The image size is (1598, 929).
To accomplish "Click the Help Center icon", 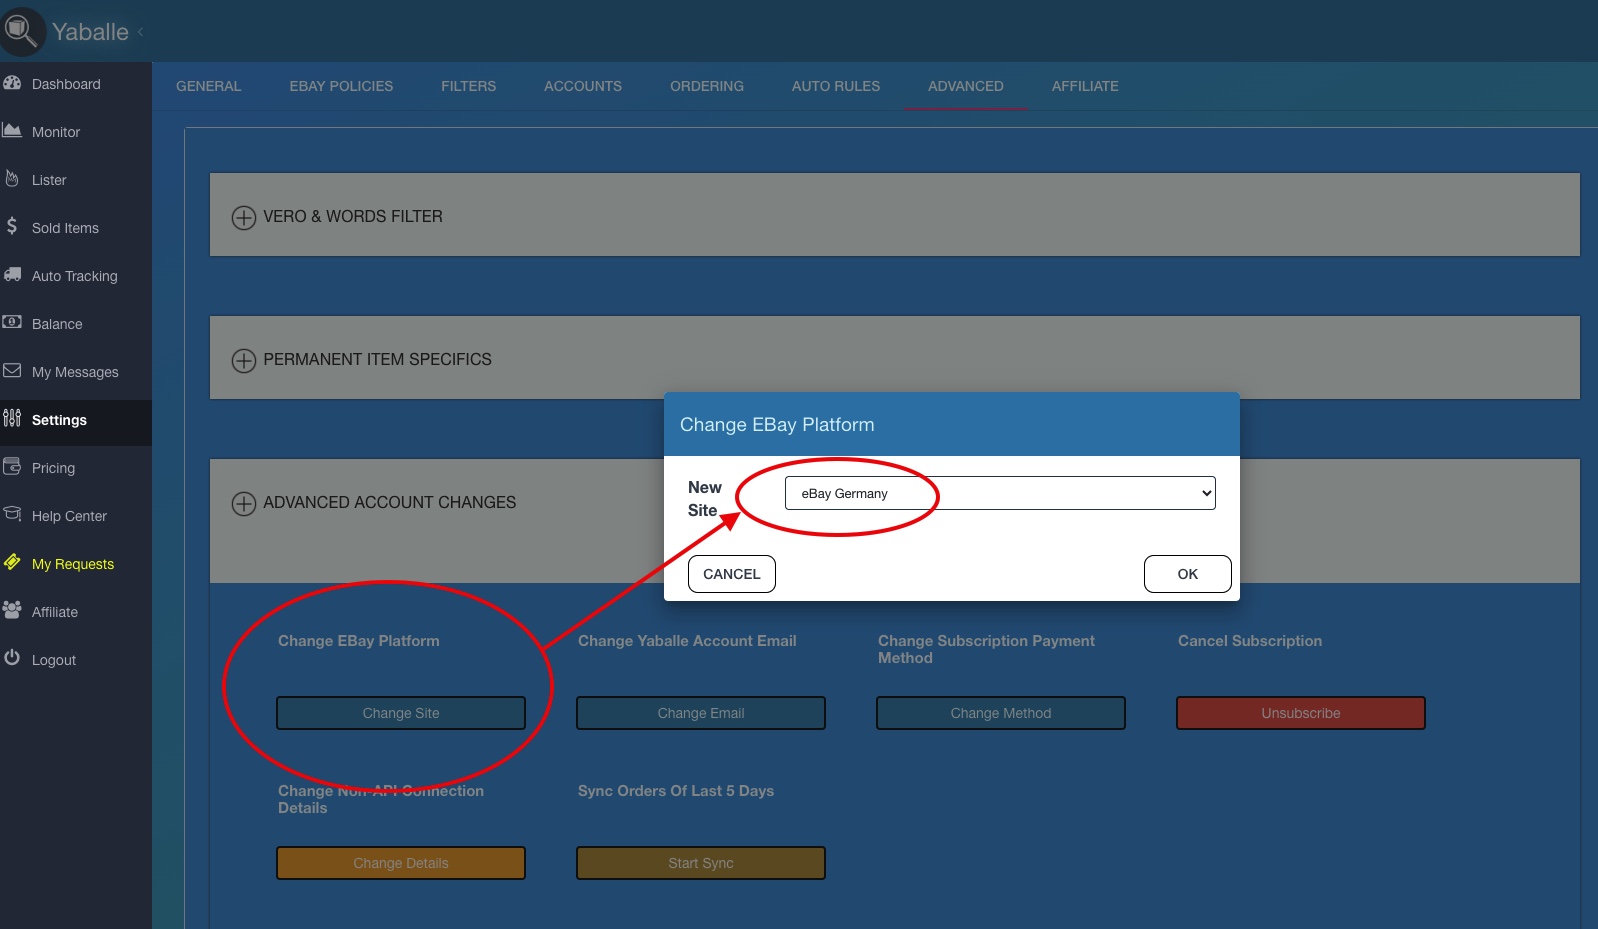I will pyautogui.click(x=12, y=514).
